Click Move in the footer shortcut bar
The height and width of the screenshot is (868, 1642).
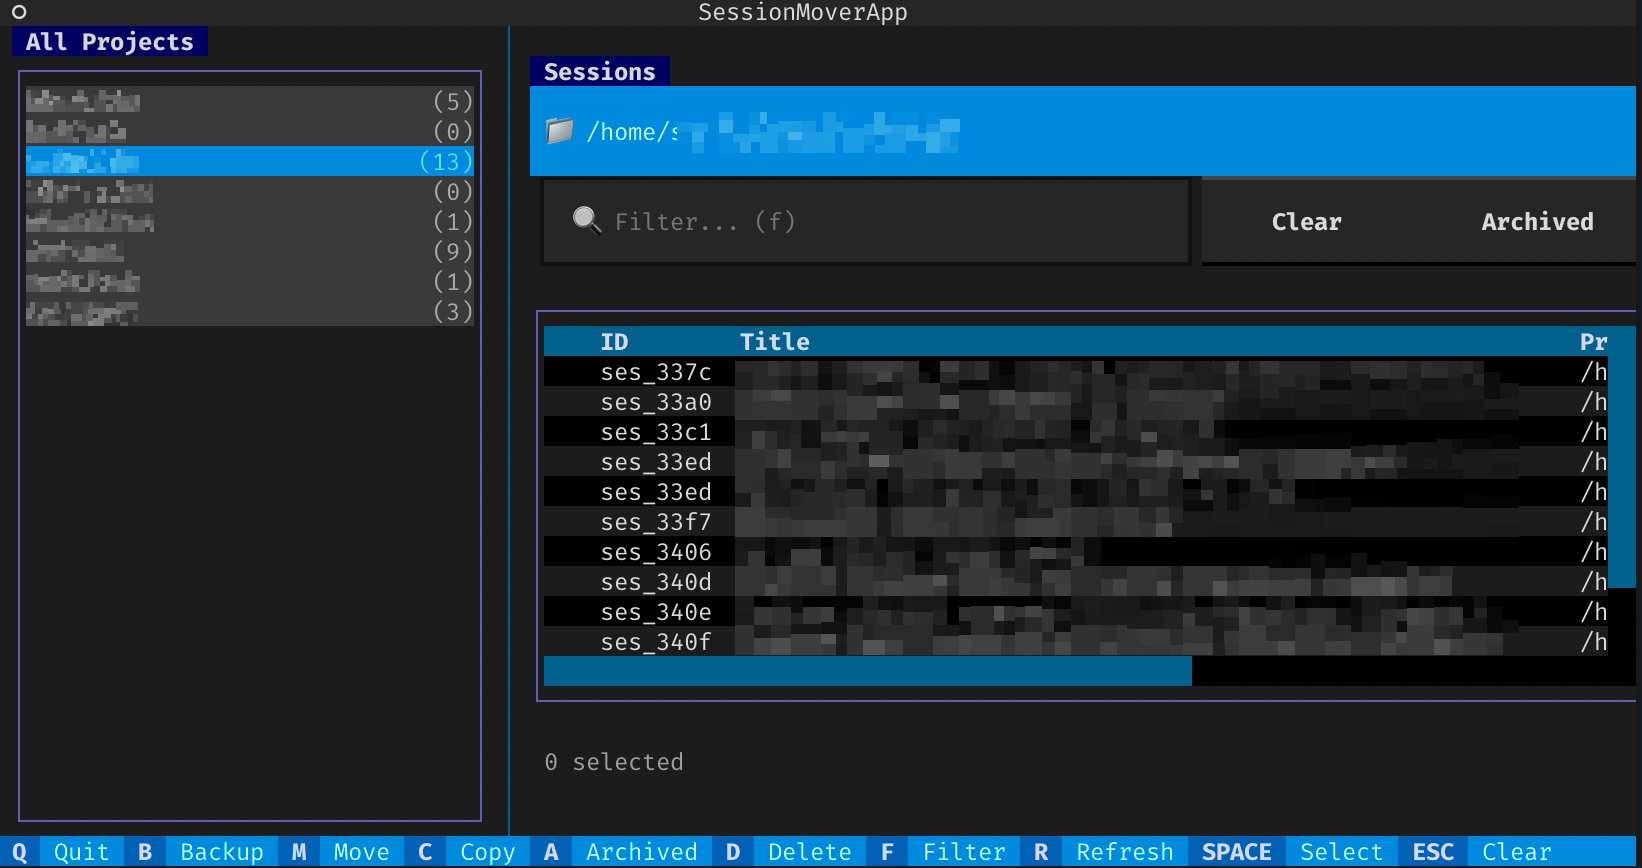(x=361, y=852)
